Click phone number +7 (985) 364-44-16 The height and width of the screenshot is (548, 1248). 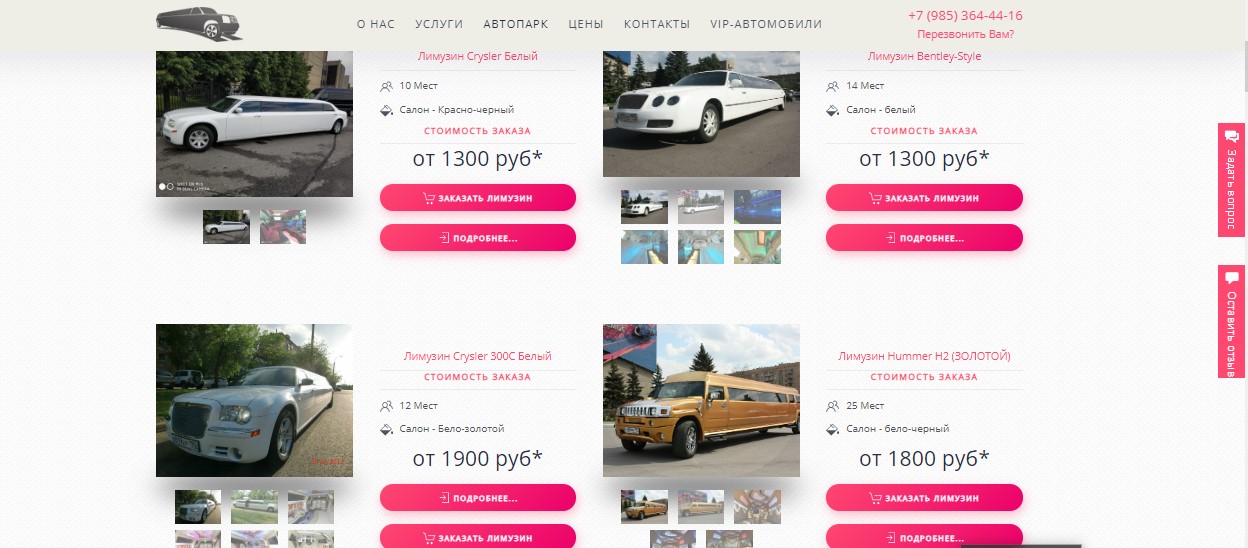[x=965, y=15]
